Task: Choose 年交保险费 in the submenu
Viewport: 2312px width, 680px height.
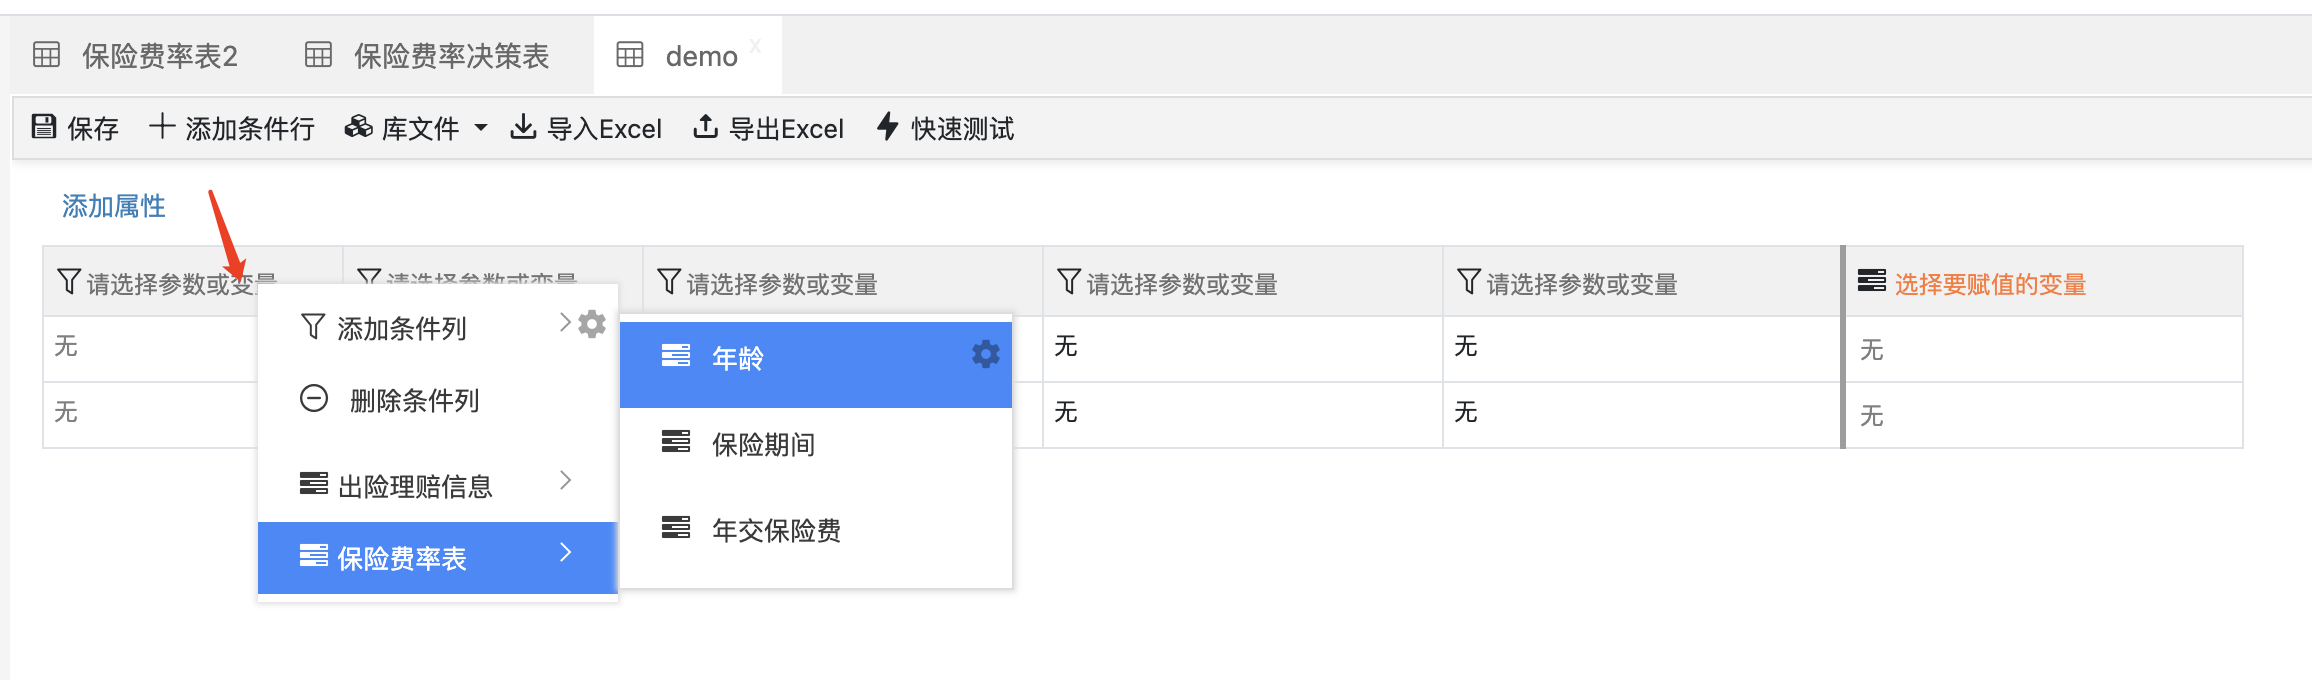Action: pyautogui.click(x=775, y=530)
